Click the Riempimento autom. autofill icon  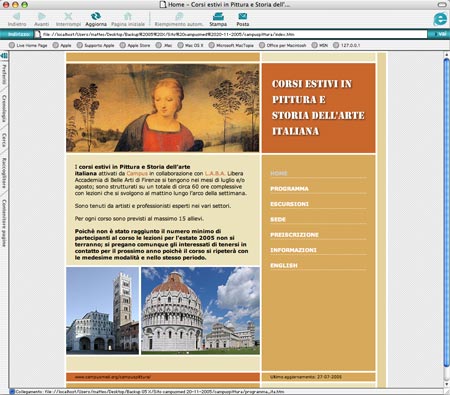(179, 16)
